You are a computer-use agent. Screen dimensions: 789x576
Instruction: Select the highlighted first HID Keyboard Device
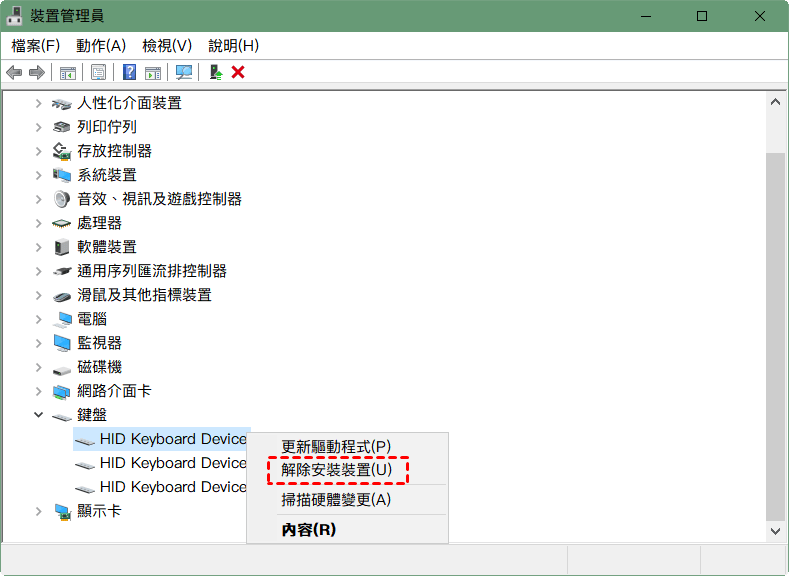coord(162,439)
